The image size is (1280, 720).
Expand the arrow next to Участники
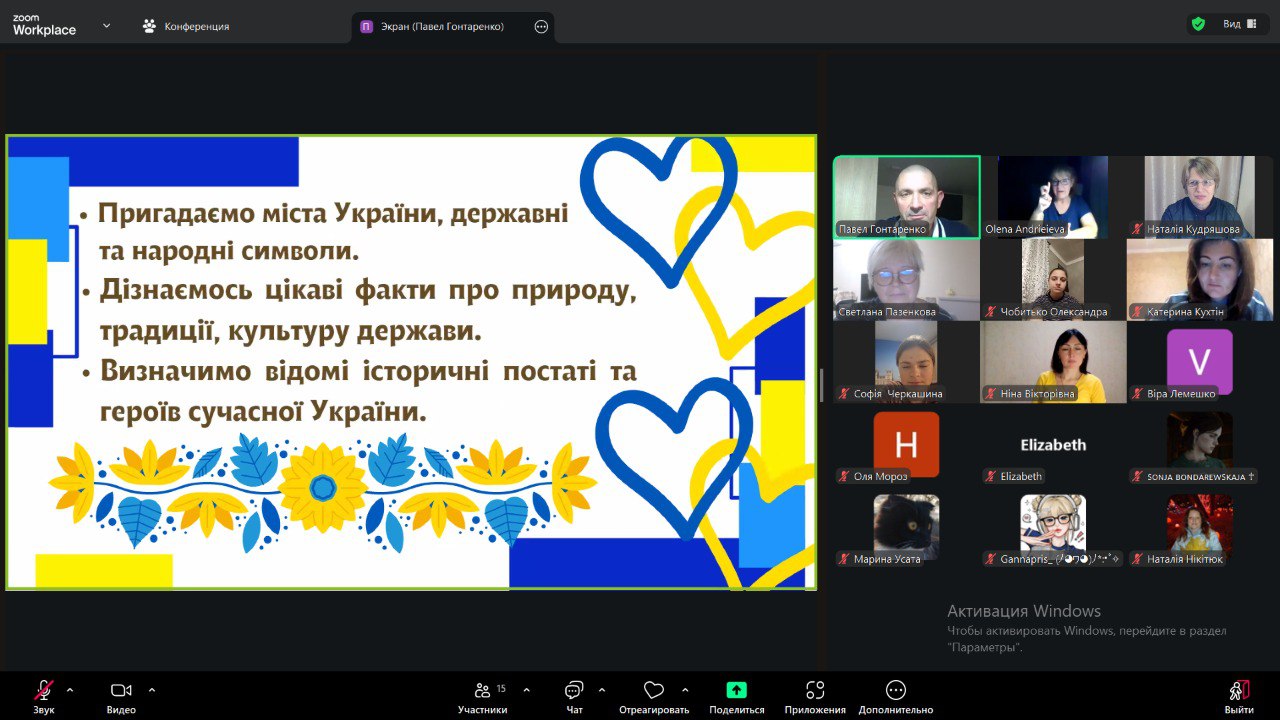click(526, 690)
